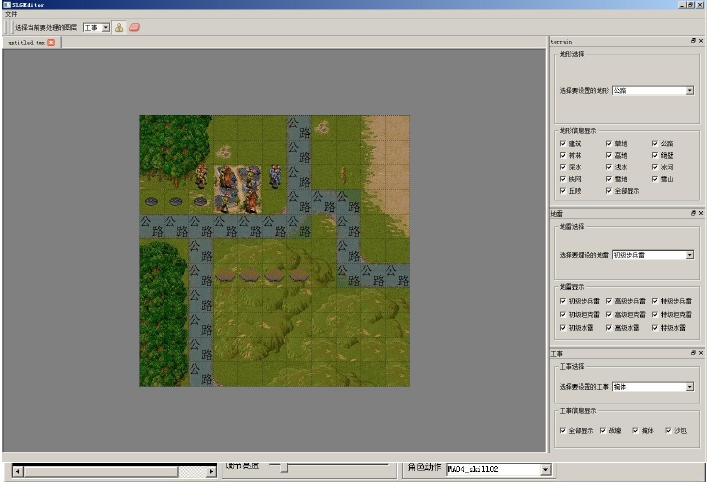Toggle the 特级坦克雷 display checkbox
709x483 pixels.
click(x=655, y=314)
